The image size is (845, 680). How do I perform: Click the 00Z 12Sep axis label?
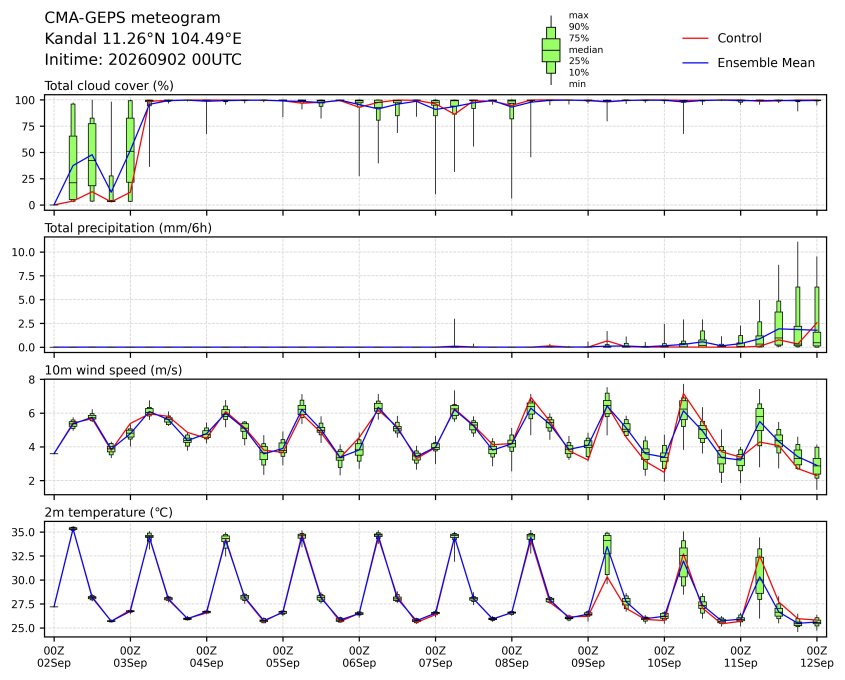coord(817,657)
